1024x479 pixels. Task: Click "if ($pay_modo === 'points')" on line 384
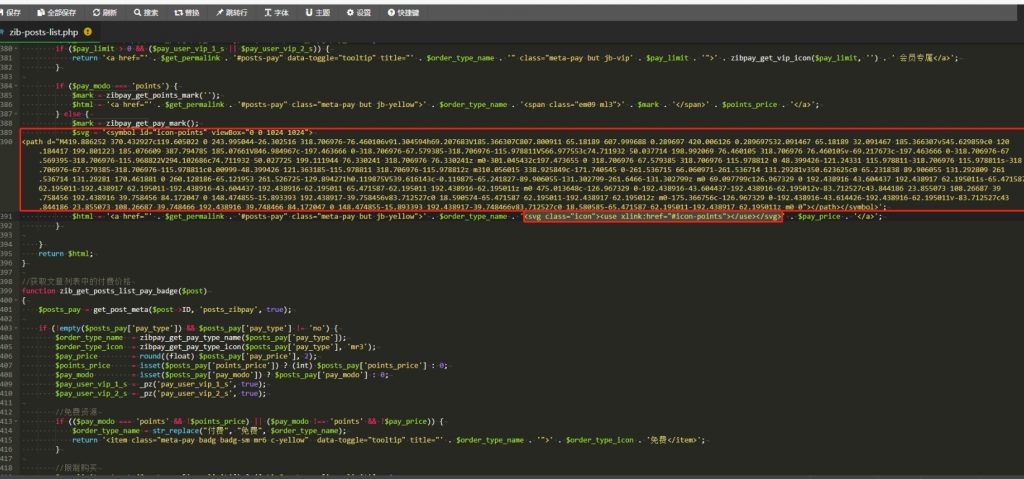coord(114,86)
